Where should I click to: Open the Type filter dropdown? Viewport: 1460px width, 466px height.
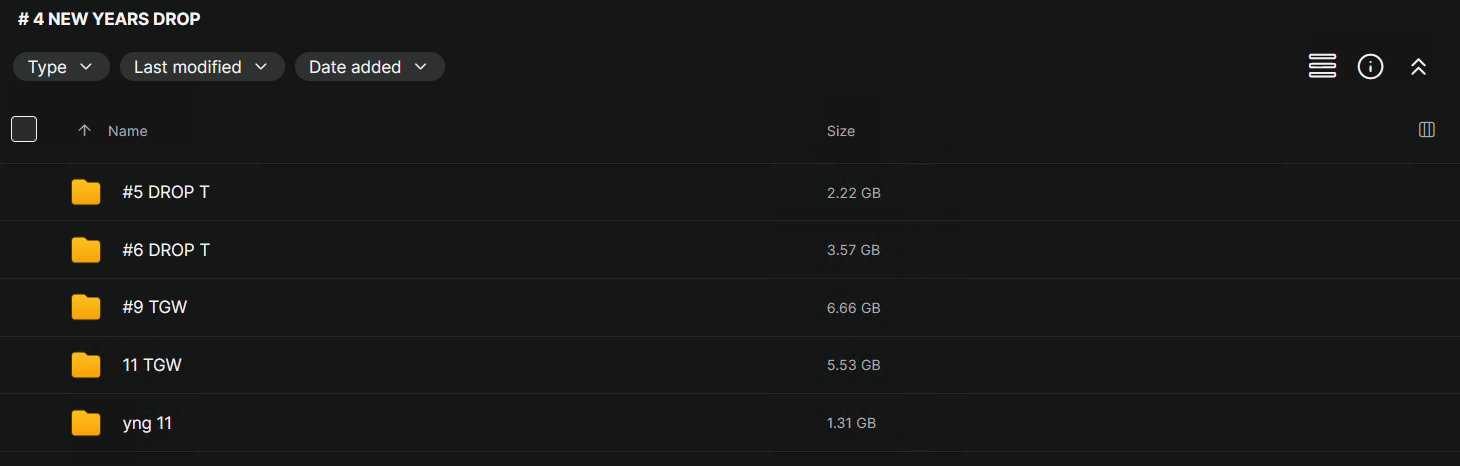click(x=60, y=67)
